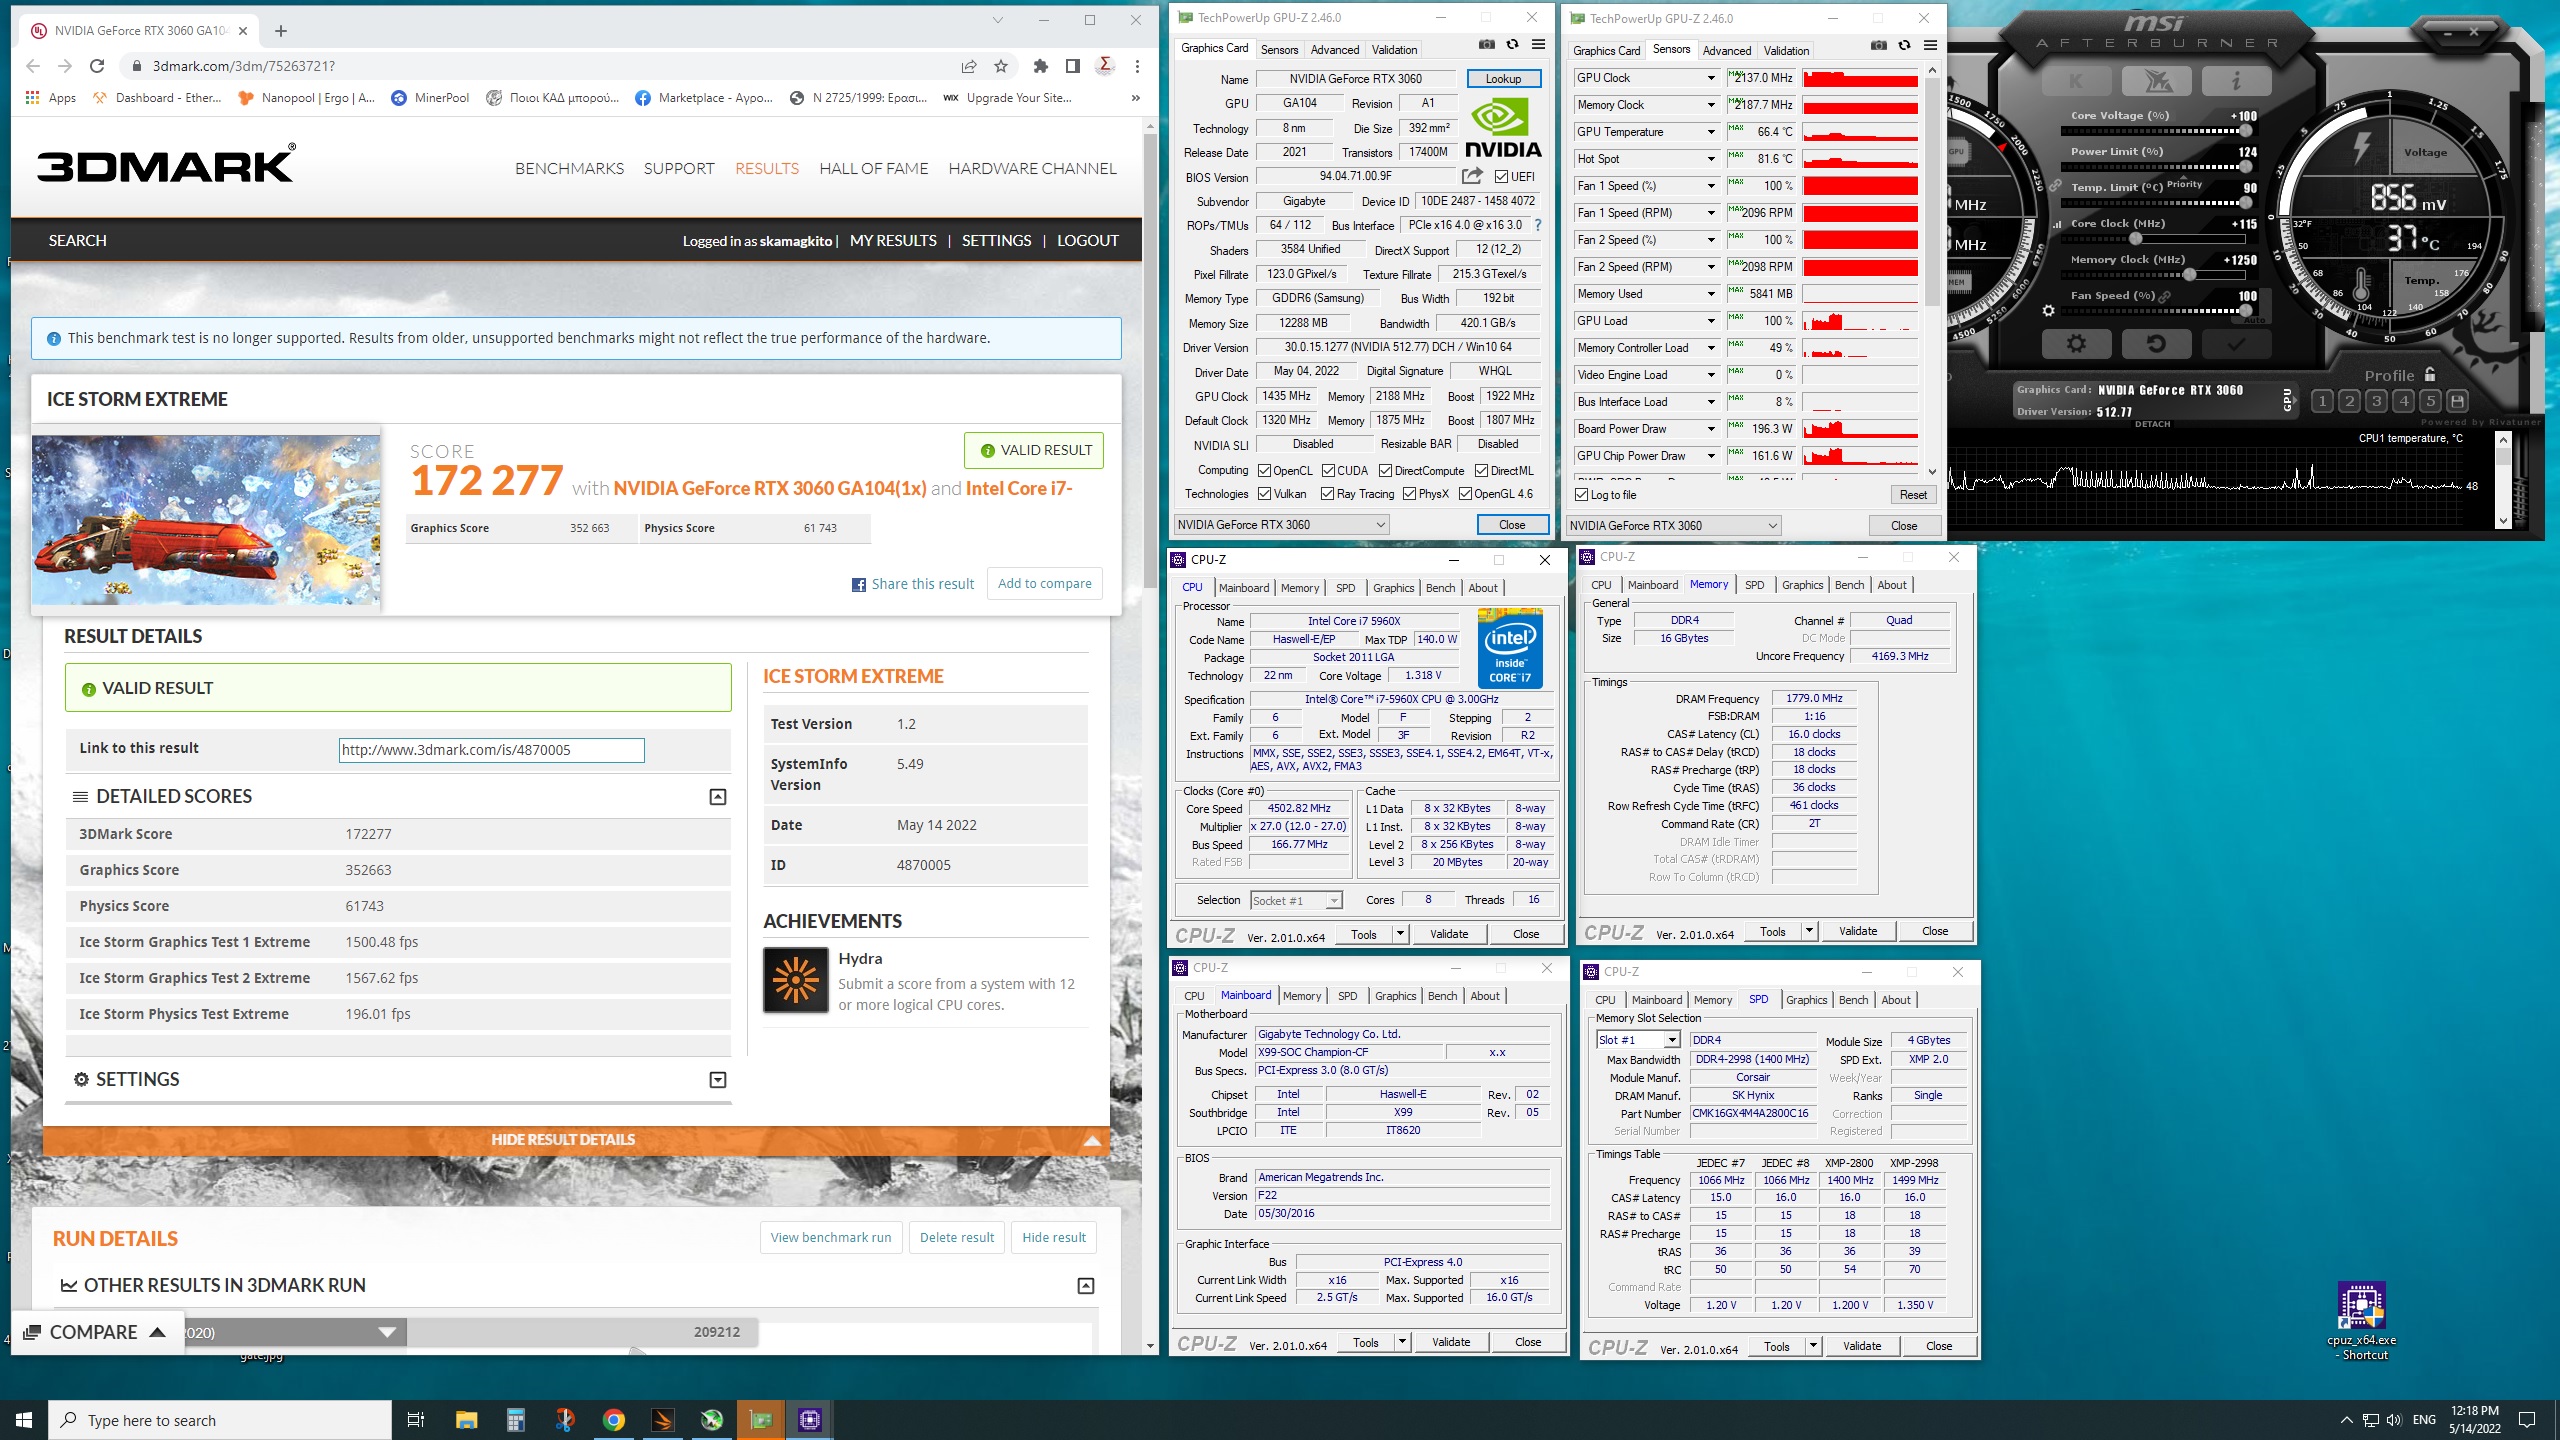Click screenshot camera icon in left GPU-Z
Image resolution: width=2560 pixels, height=1440 pixels.
click(x=1487, y=45)
